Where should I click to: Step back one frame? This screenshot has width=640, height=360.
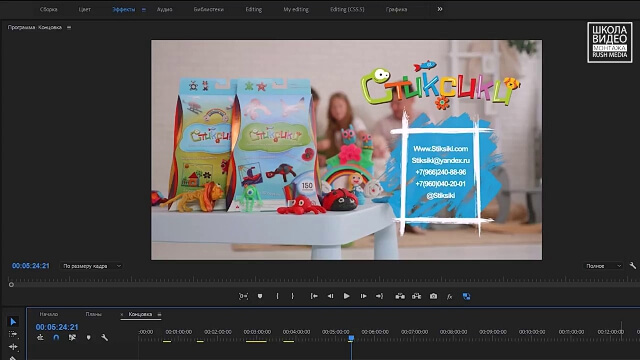330,296
